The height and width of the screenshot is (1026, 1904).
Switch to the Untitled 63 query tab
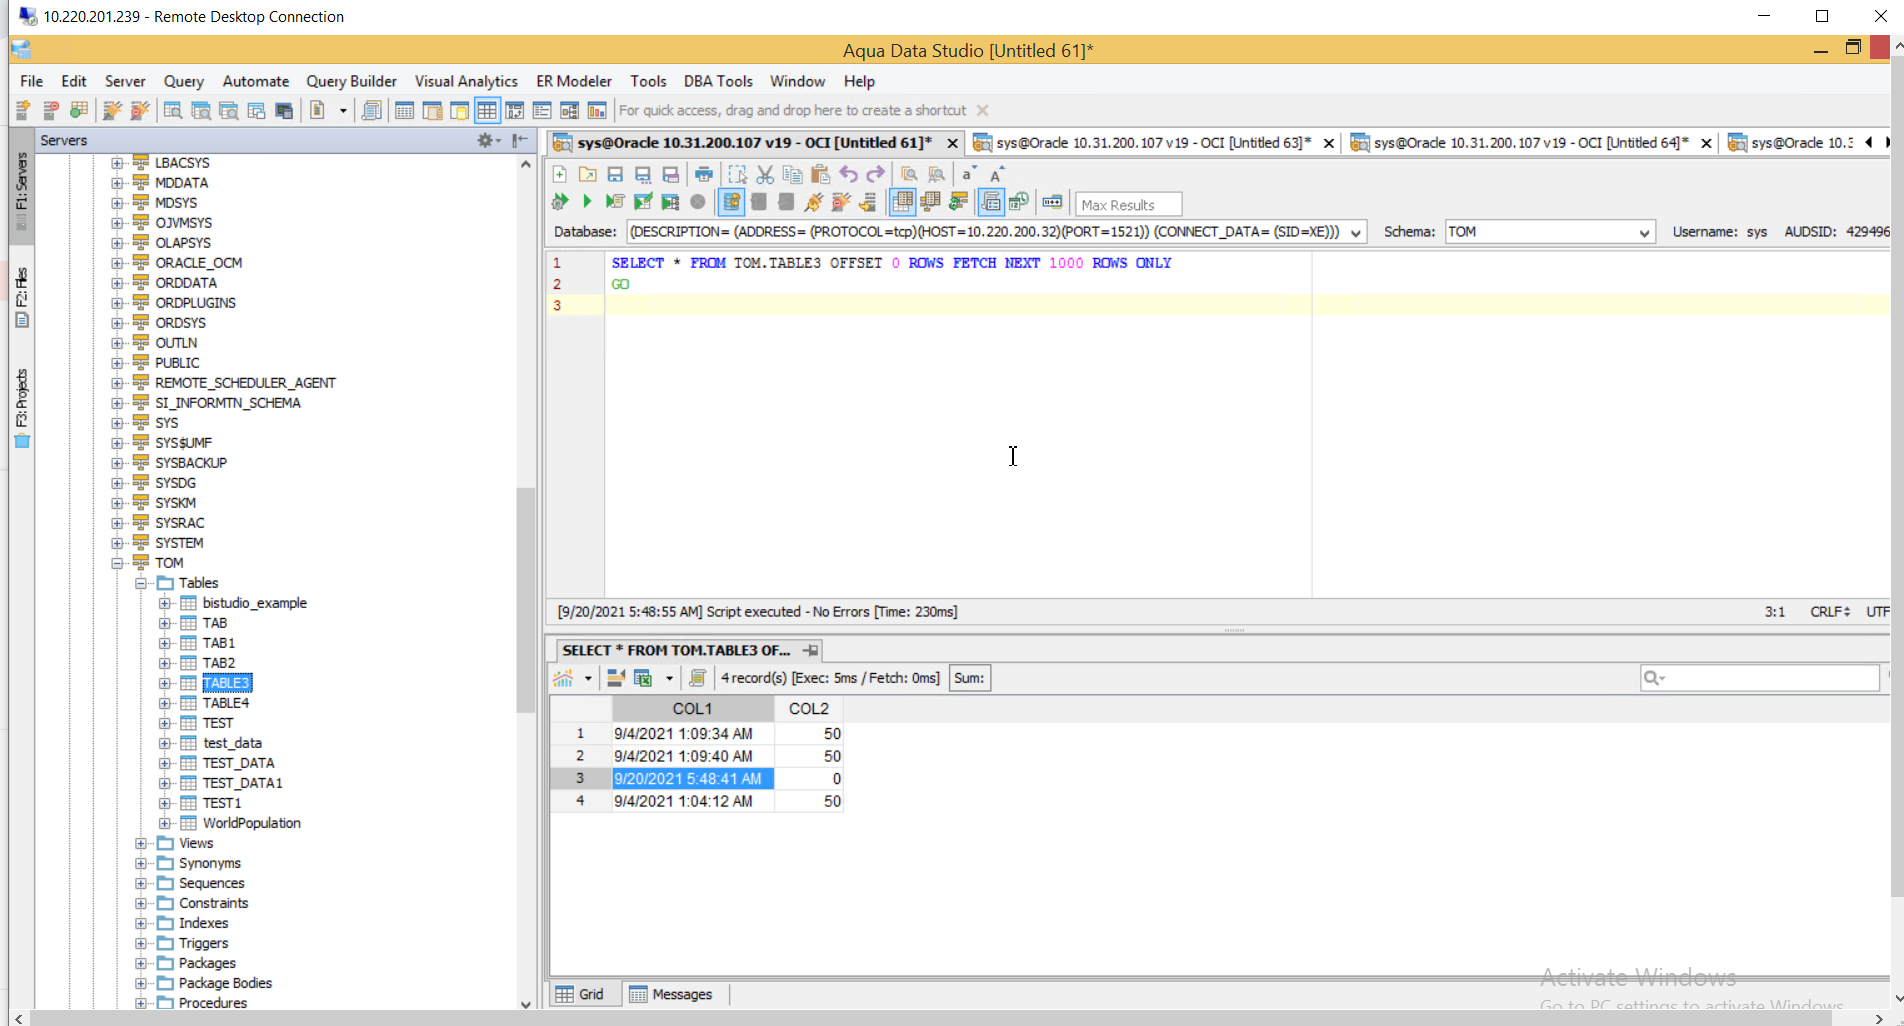[x=1152, y=143]
